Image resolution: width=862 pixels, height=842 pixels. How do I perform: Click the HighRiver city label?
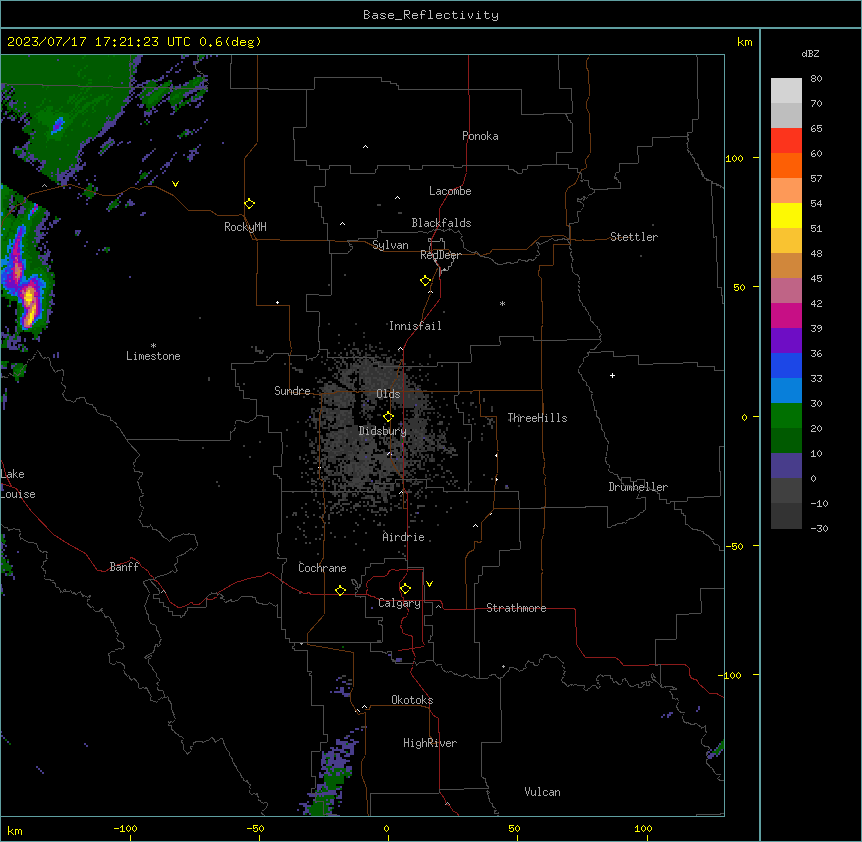[430, 743]
